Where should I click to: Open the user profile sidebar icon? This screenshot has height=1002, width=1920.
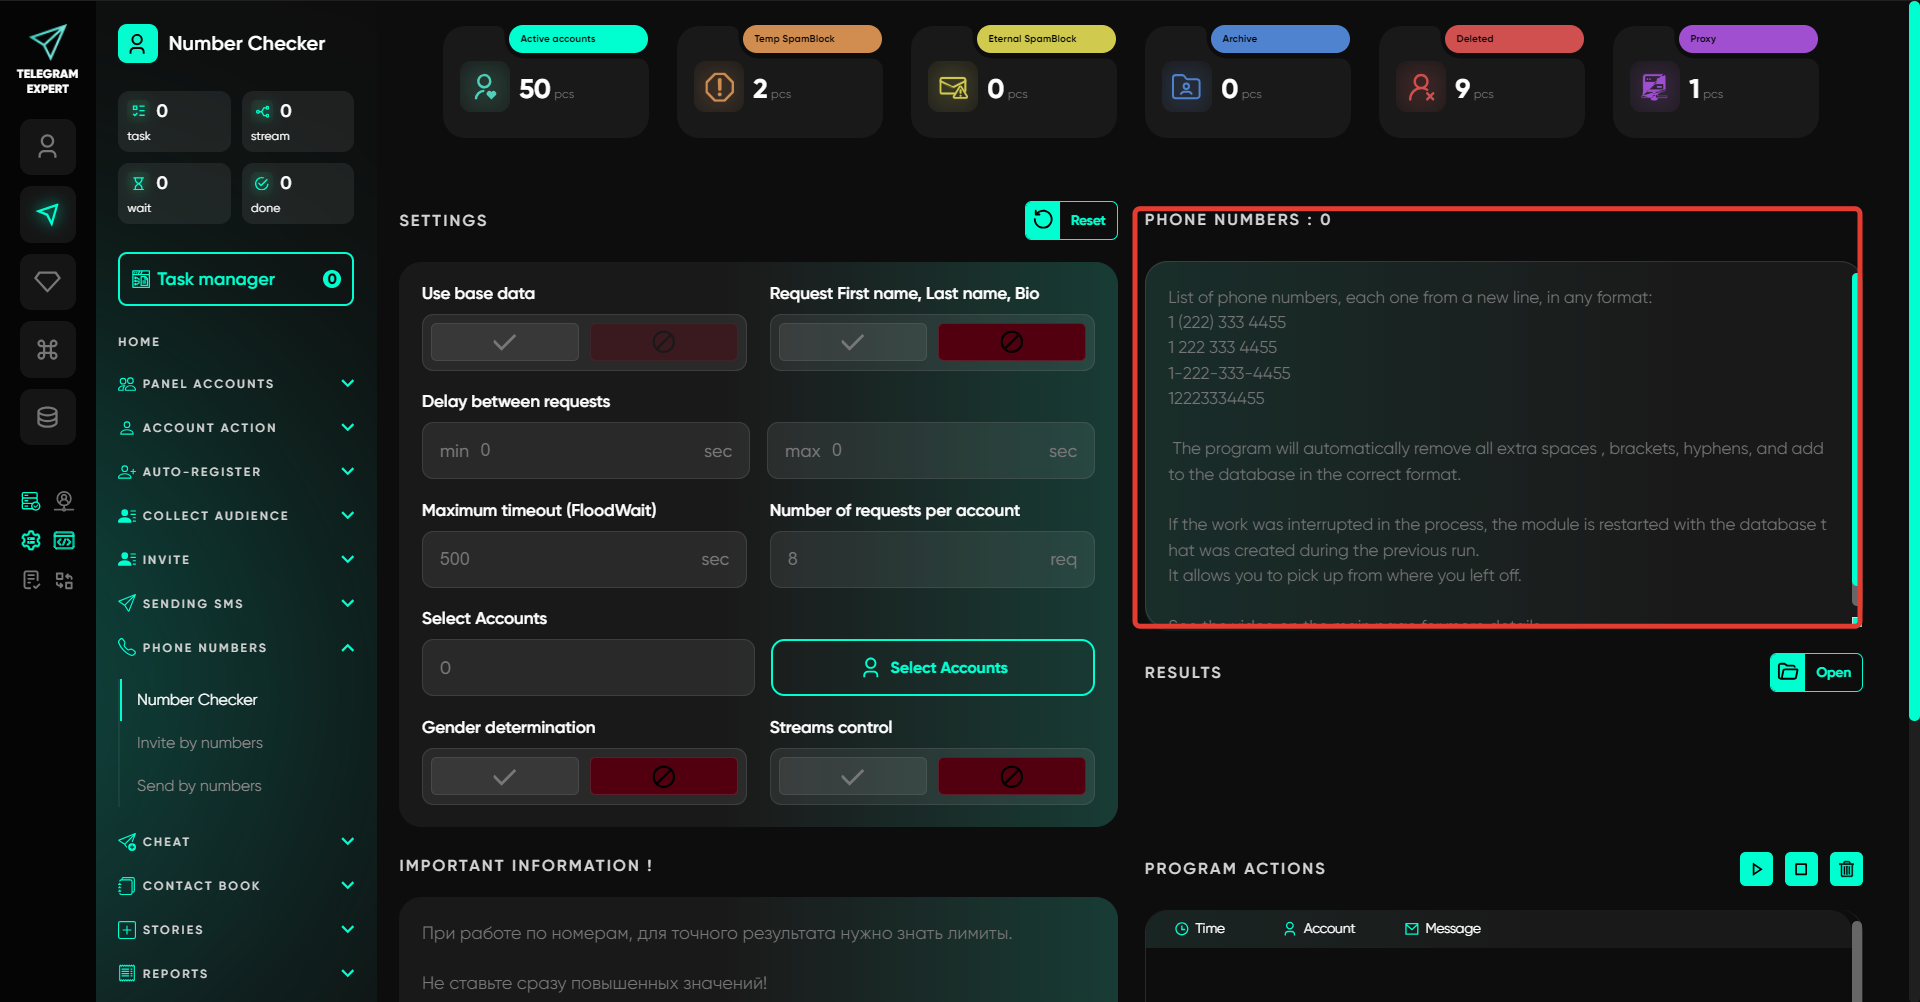[x=47, y=147]
